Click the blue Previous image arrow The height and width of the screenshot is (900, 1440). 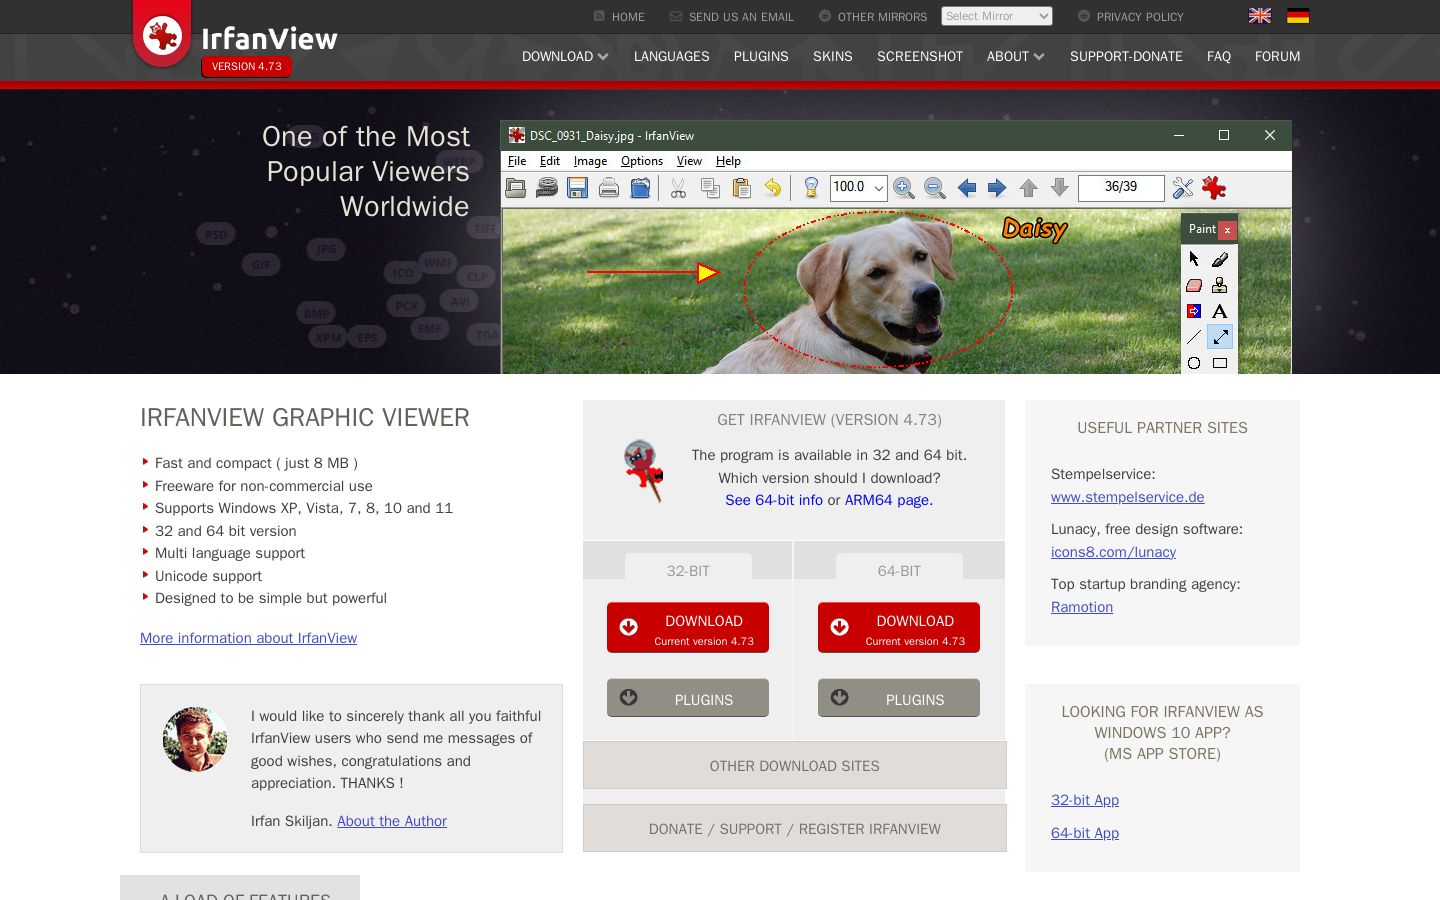pyautogui.click(x=966, y=188)
